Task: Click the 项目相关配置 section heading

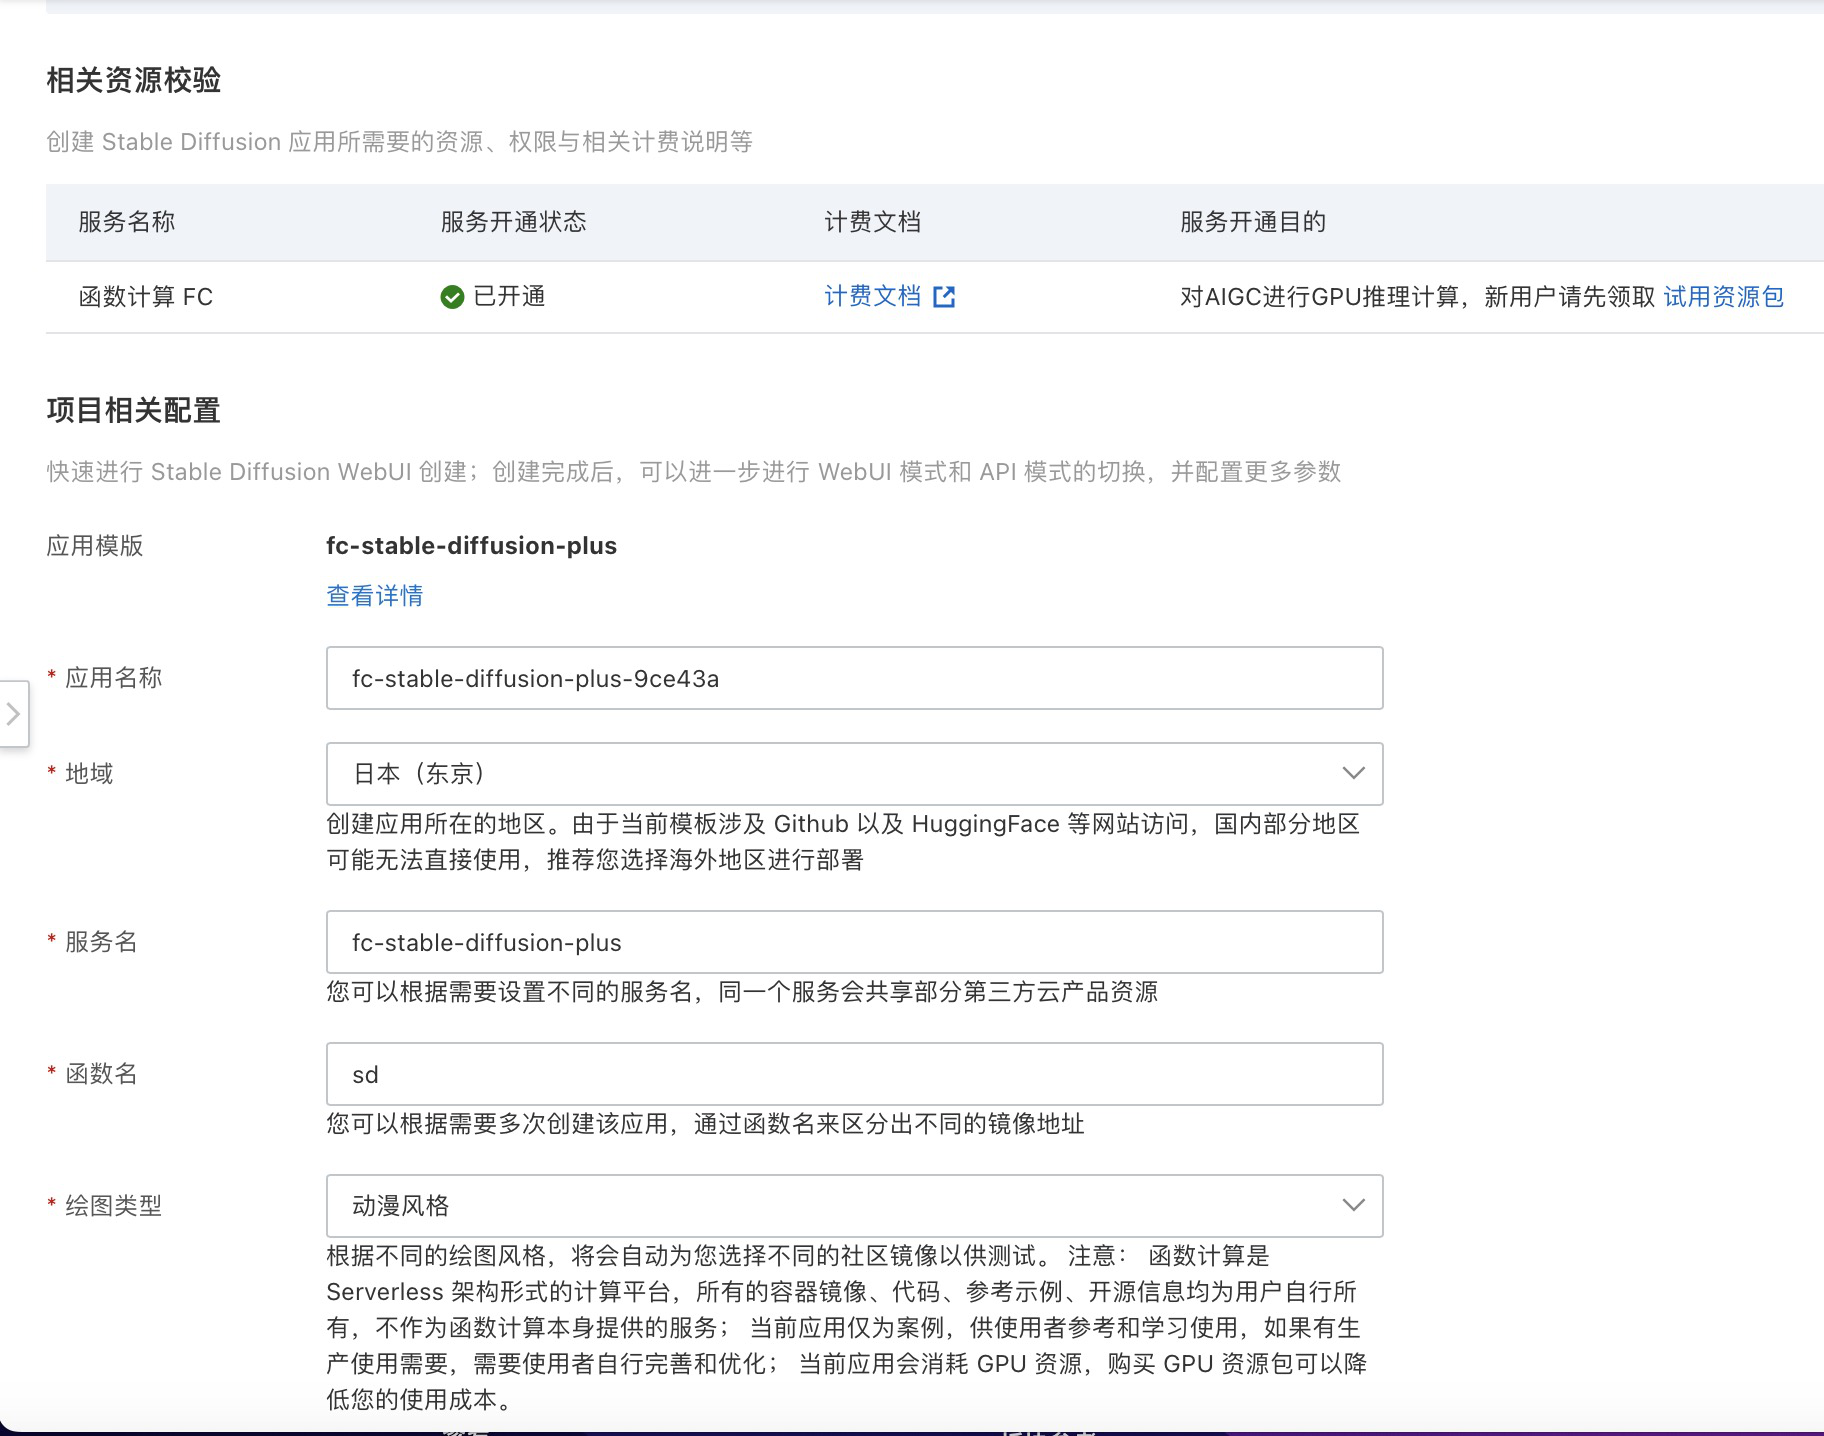Action: (x=134, y=410)
